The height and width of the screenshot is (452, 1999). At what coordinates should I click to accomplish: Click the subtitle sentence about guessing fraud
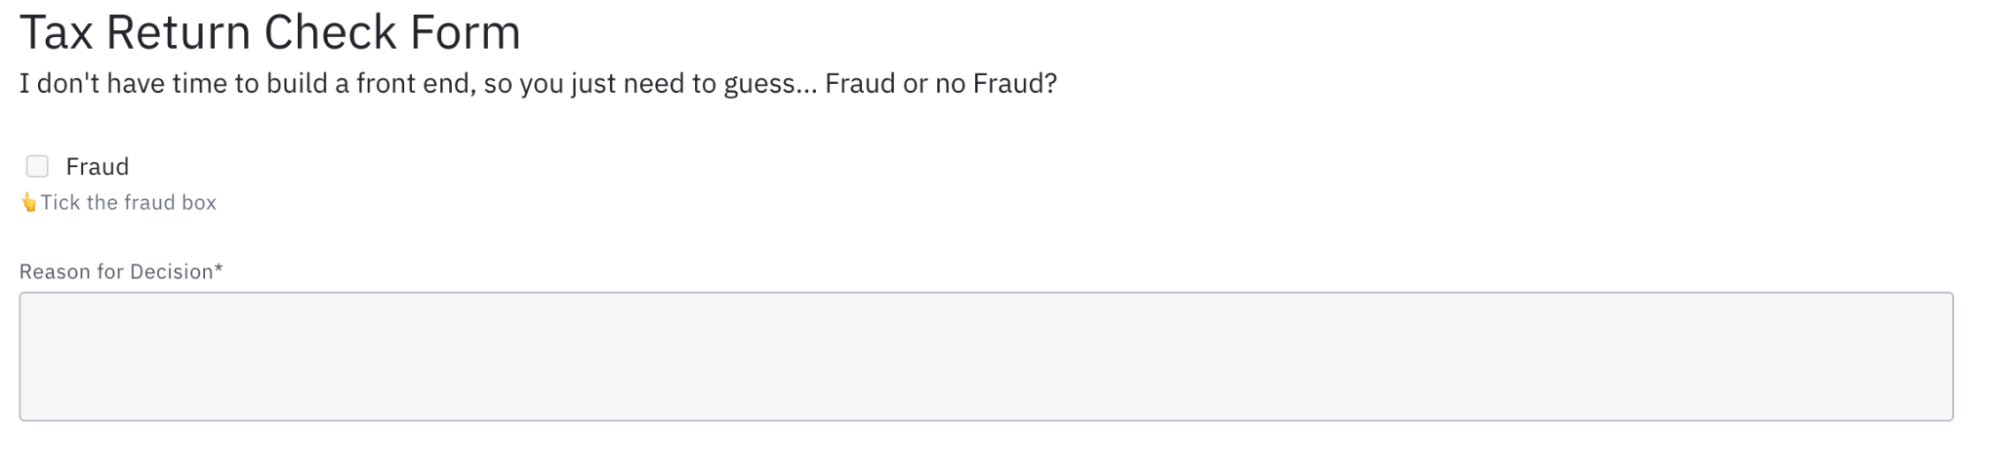[538, 84]
